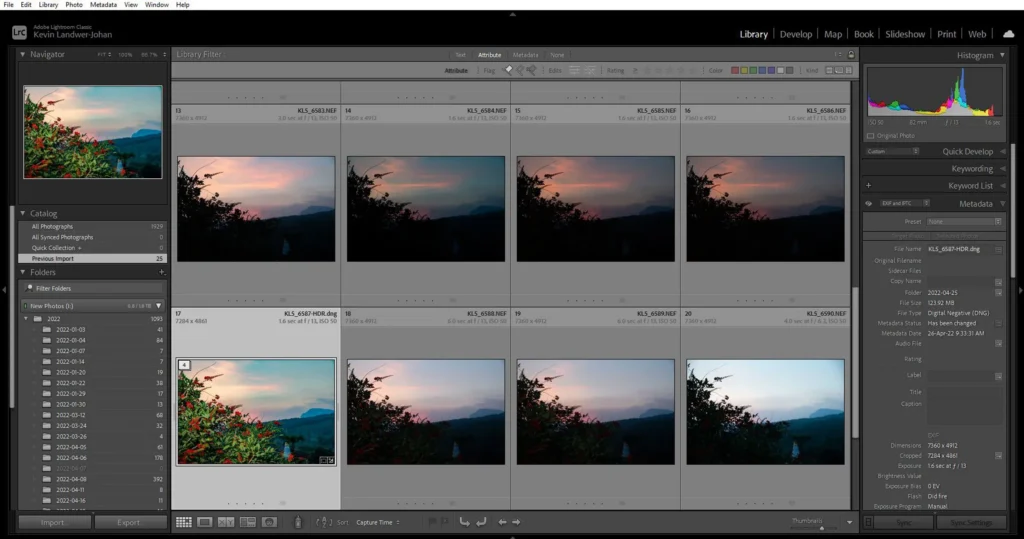Rotate photo counter-clockwise in toolbar
The image size is (1024, 539).
coord(464,522)
